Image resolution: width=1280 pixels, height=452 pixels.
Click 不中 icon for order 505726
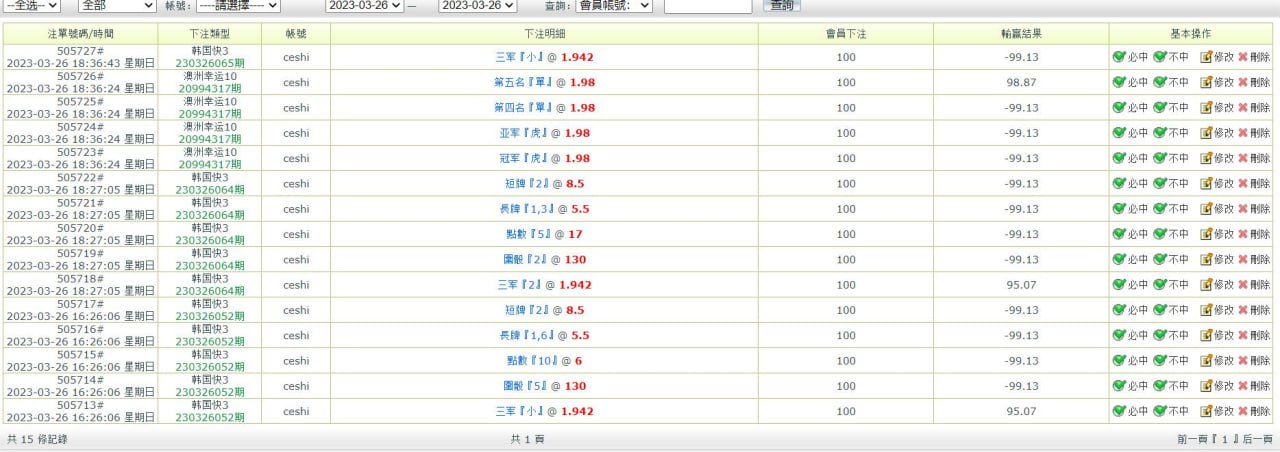point(1160,82)
